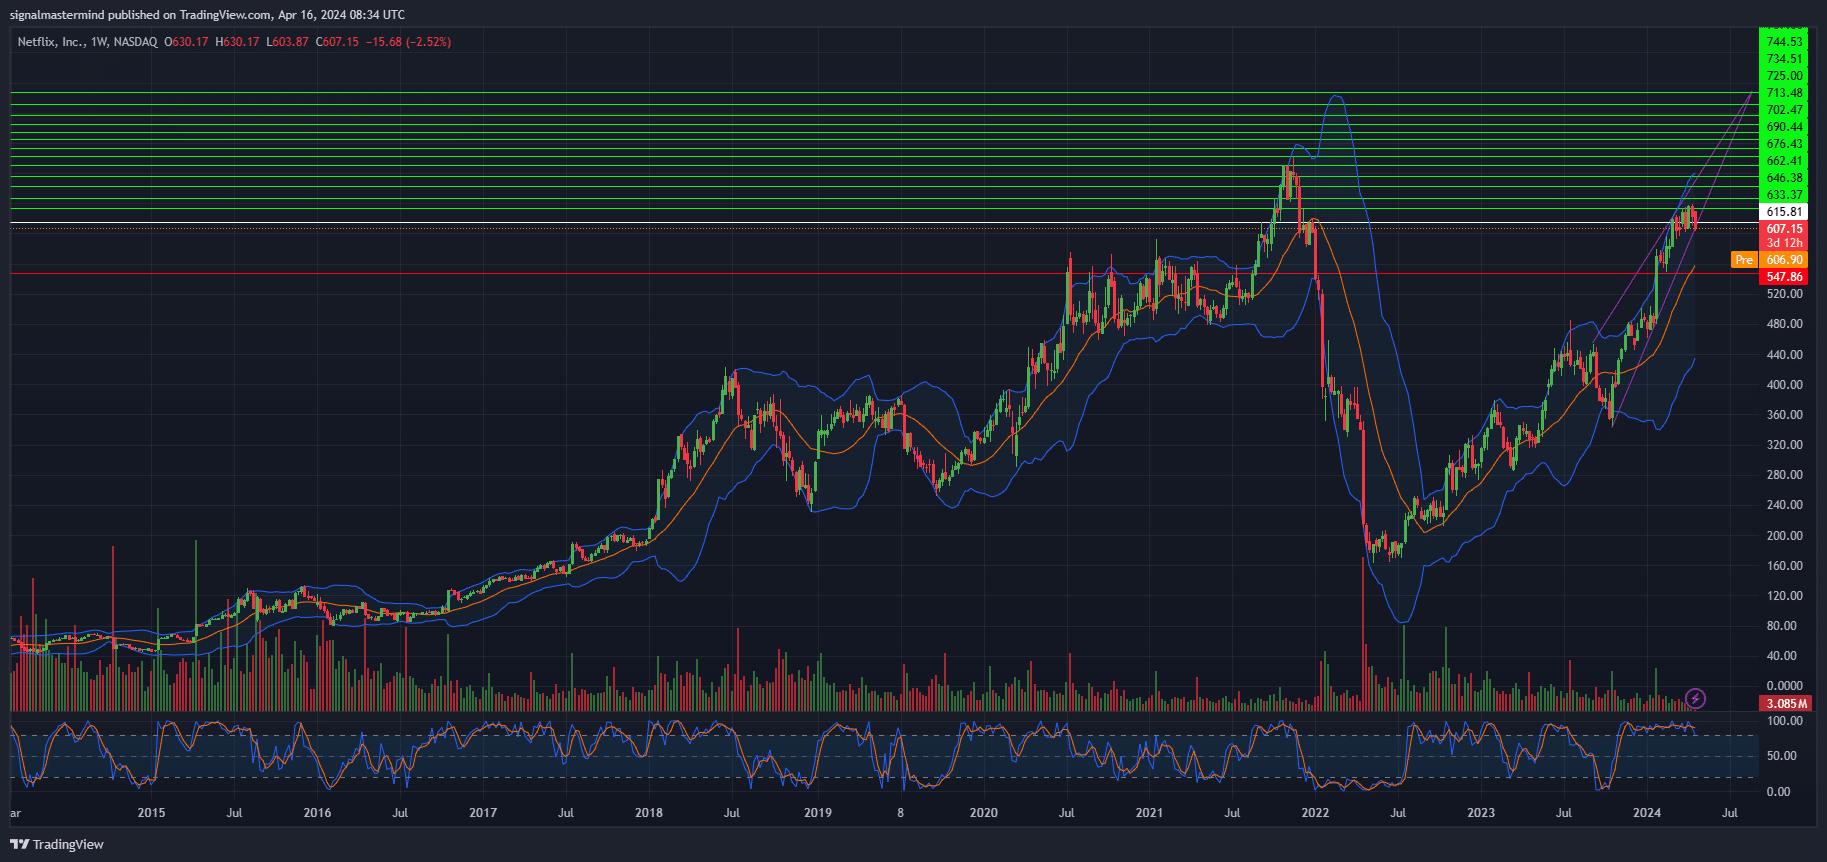Click the change value −15.68 (−2.52%)

408,42
